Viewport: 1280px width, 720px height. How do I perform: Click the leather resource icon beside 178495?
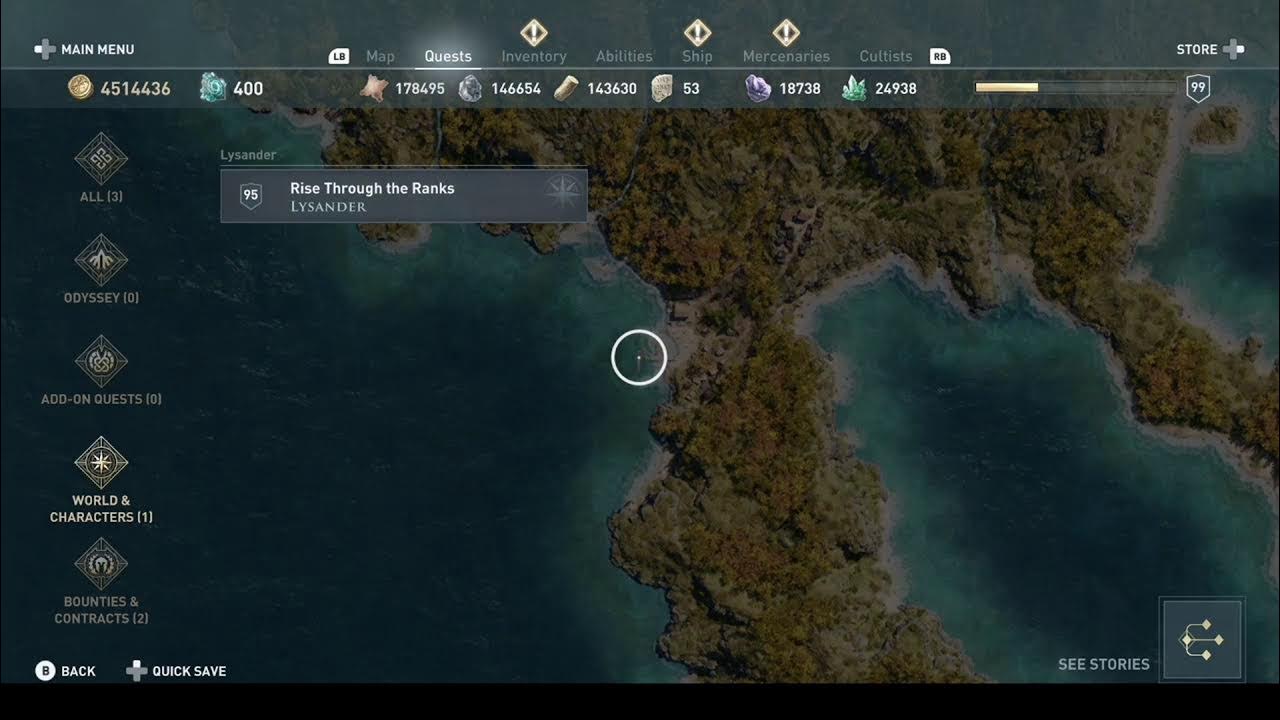click(x=374, y=88)
